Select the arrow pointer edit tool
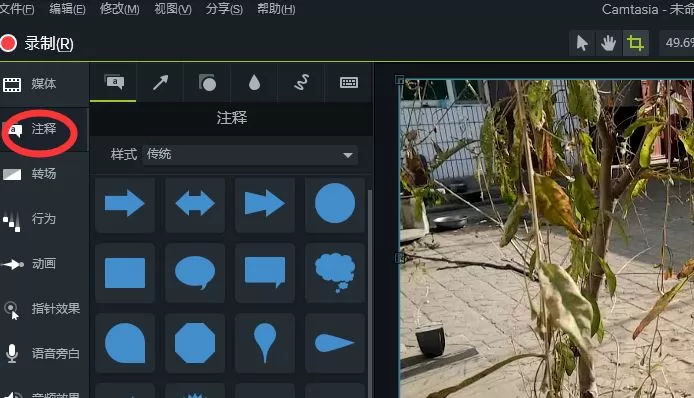This screenshot has height=398, width=694. tap(582, 43)
